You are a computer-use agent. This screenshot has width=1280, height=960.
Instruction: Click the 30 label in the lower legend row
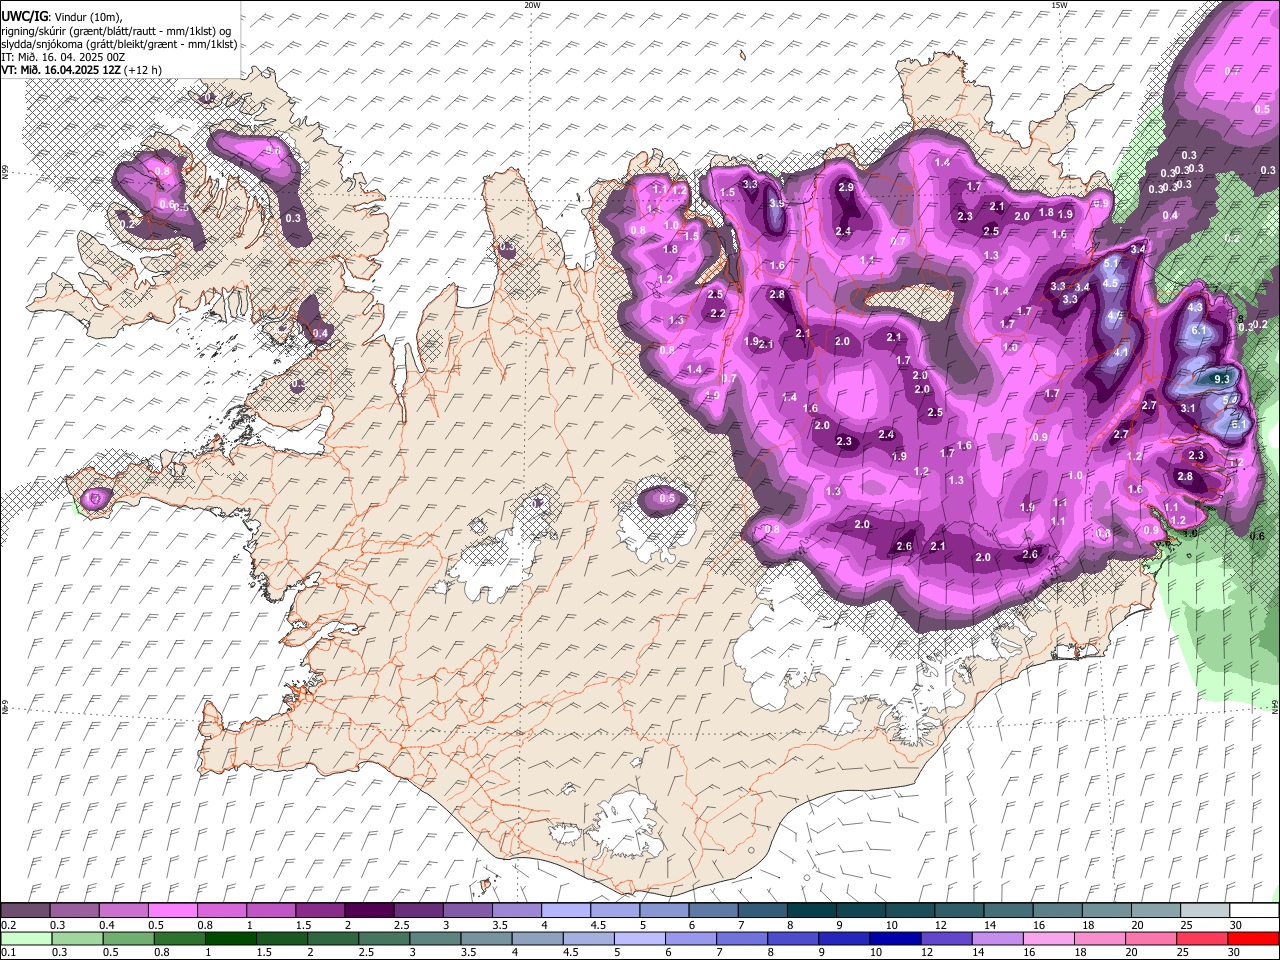point(1236,952)
